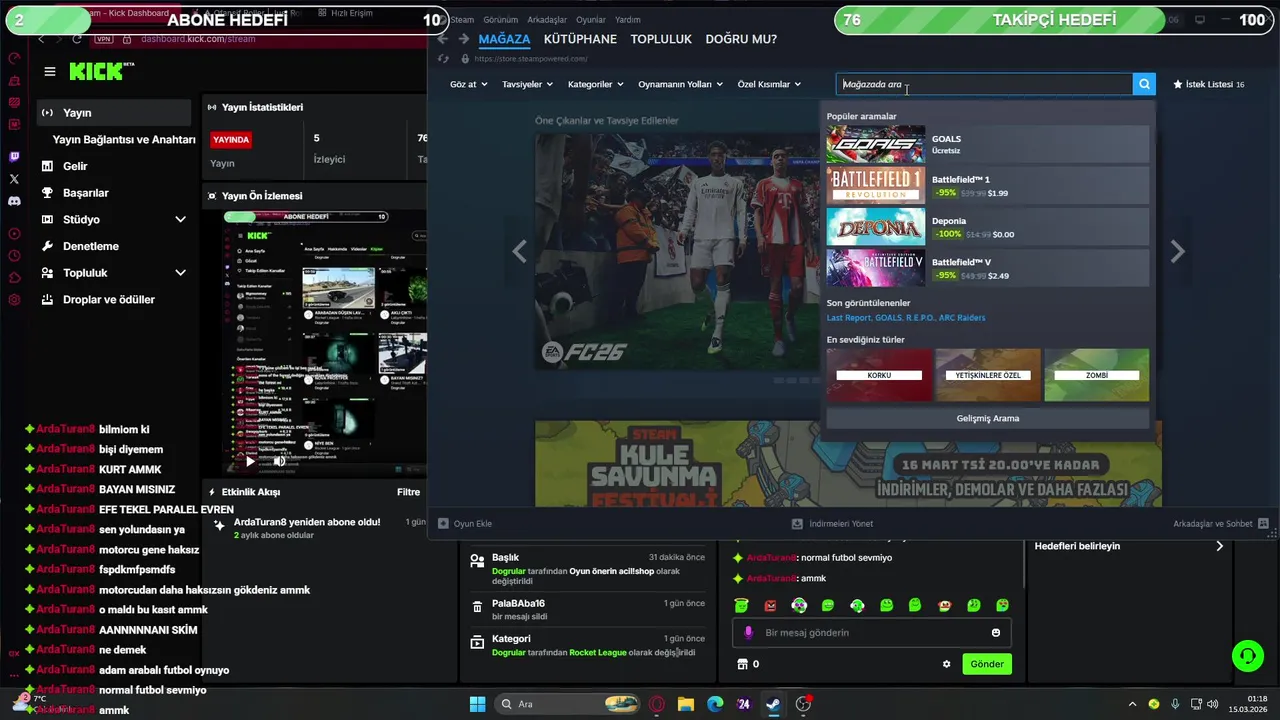Open the DOĞRU MU? profile tab
The image size is (1280, 720).
(x=741, y=39)
